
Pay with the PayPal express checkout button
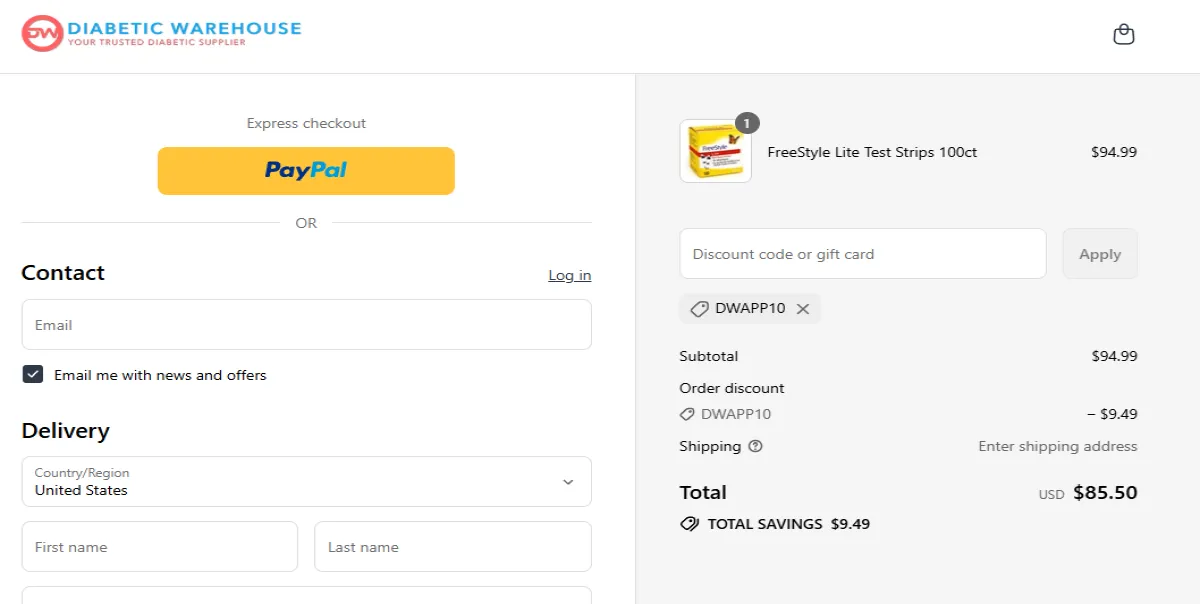point(306,170)
